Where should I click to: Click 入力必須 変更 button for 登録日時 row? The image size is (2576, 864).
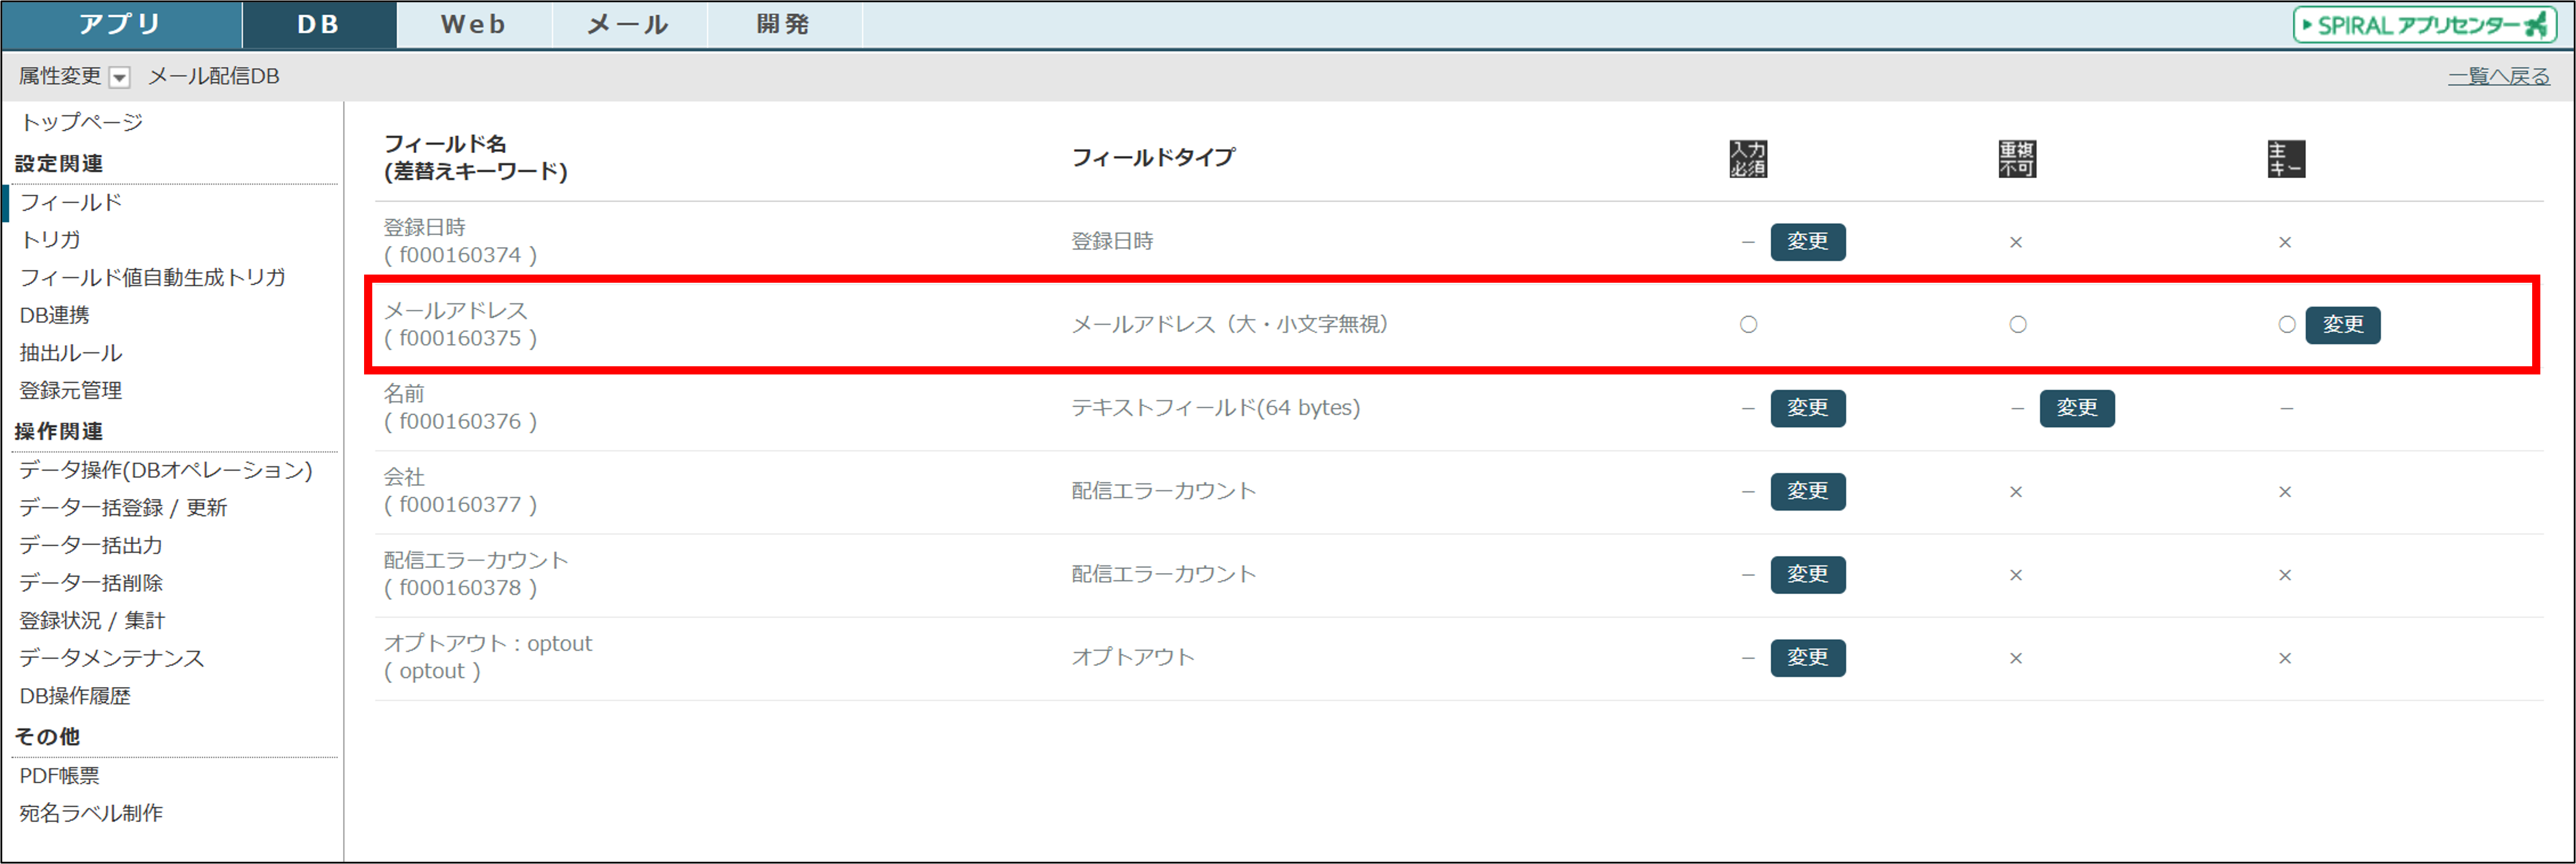(1807, 242)
